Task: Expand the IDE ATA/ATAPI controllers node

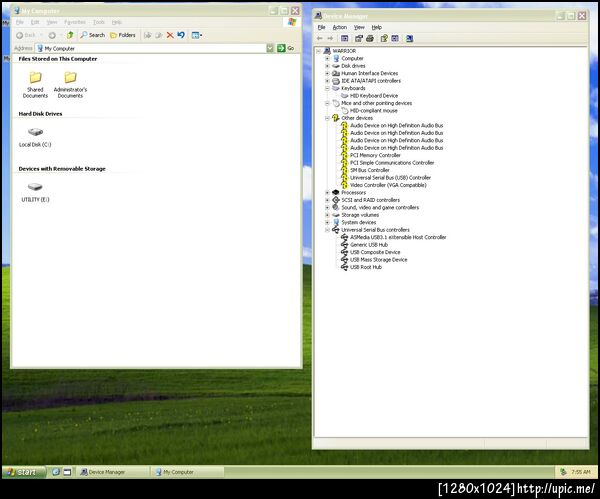Action: pos(327,81)
